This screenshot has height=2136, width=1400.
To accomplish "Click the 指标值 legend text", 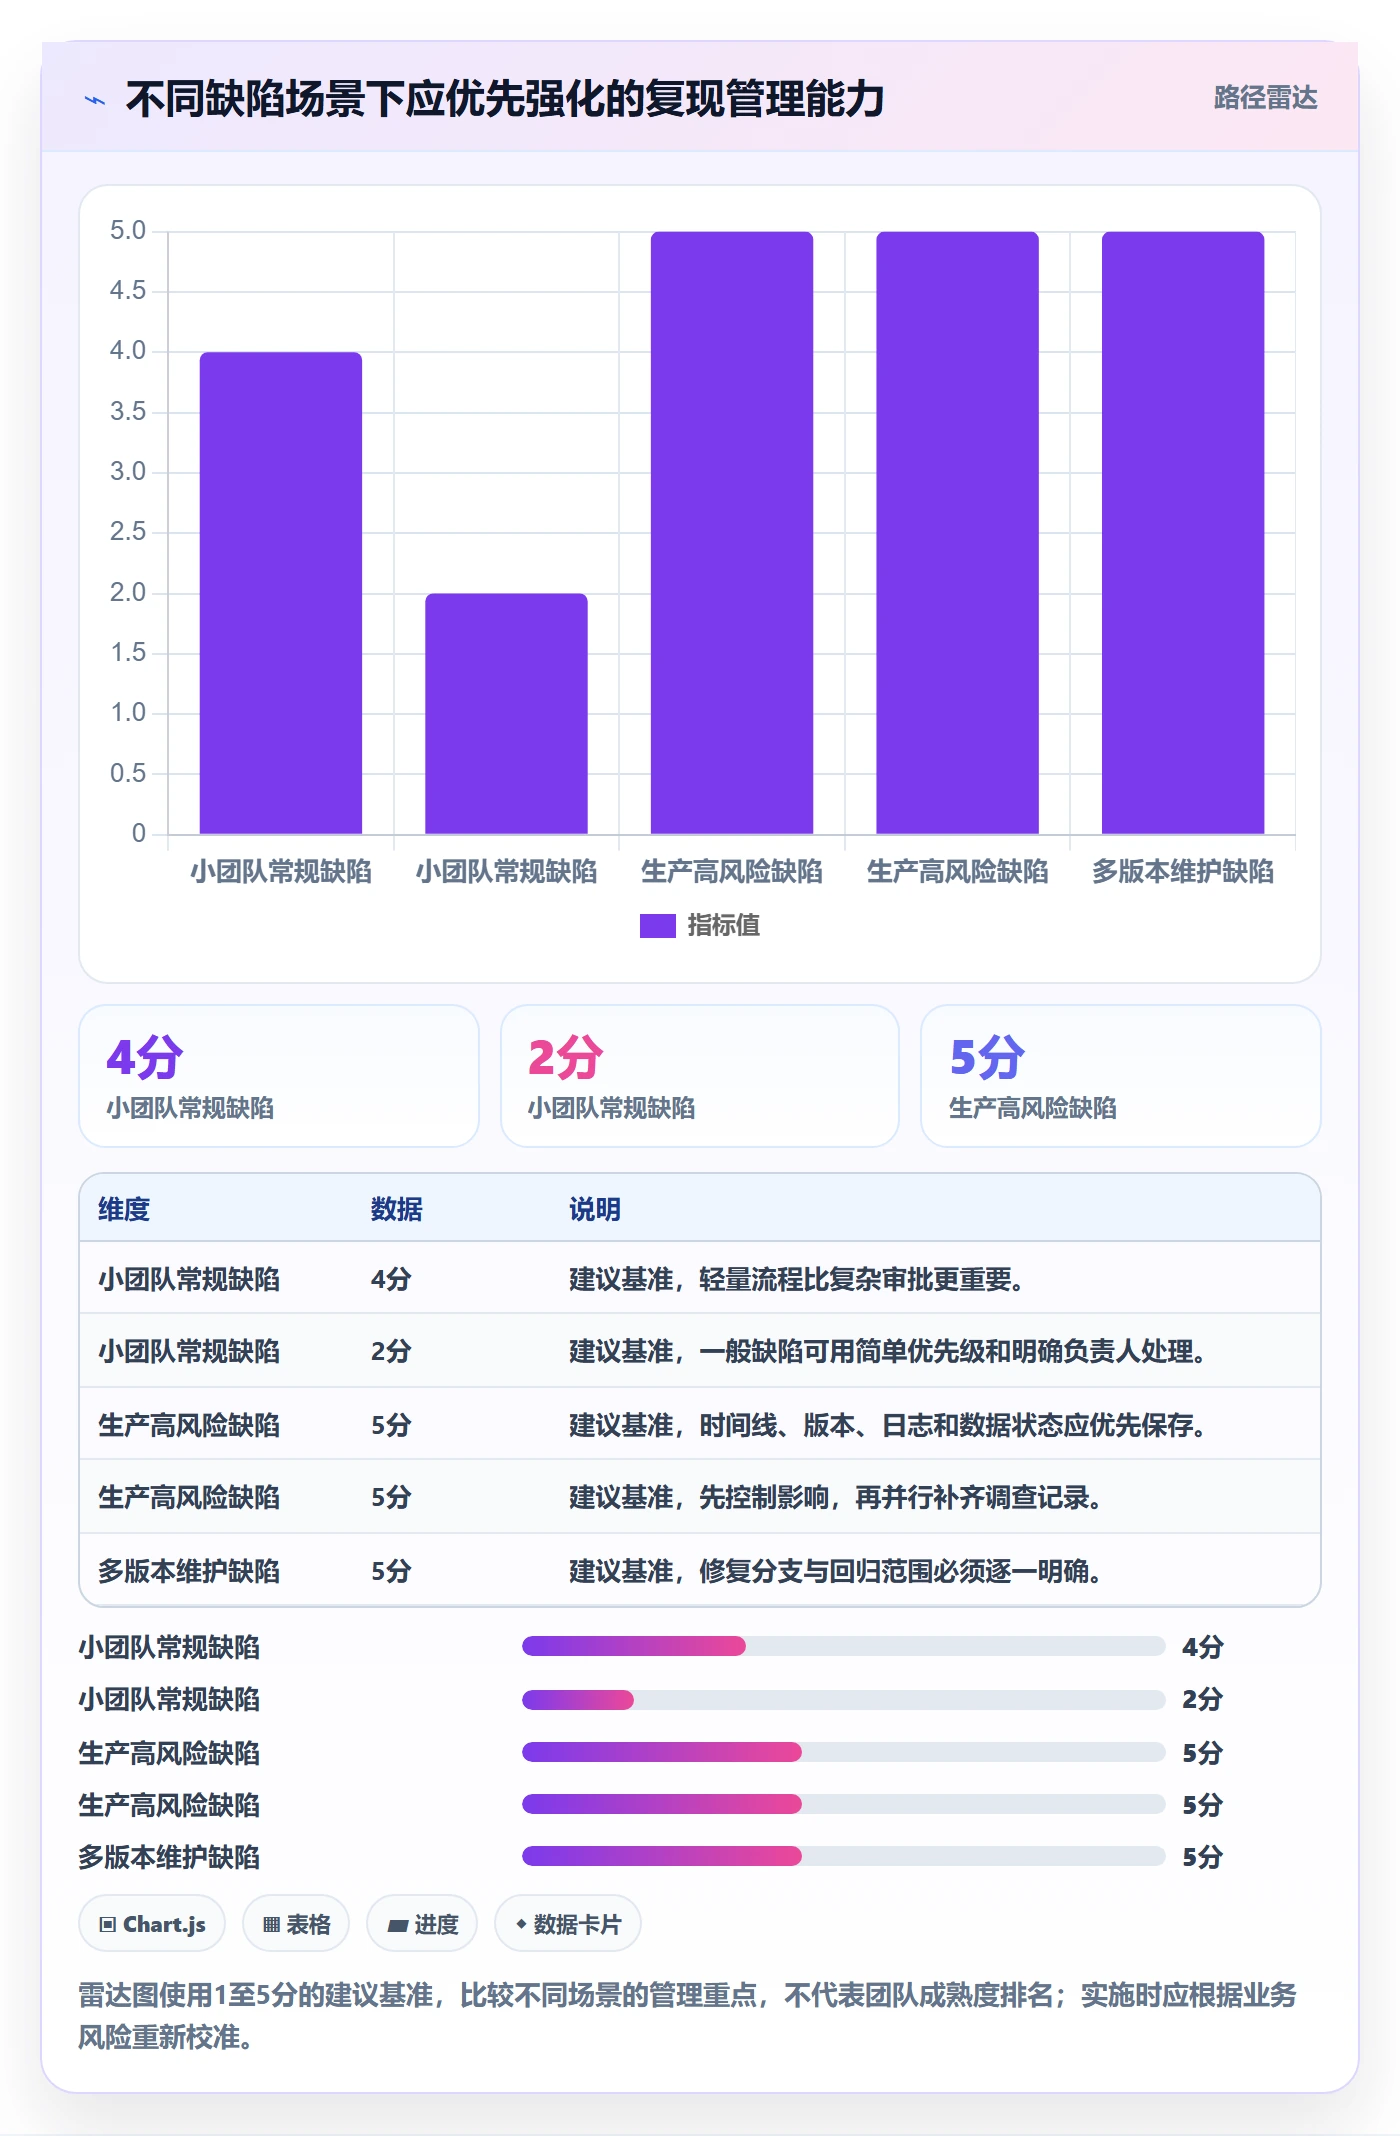I will click(724, 925).
